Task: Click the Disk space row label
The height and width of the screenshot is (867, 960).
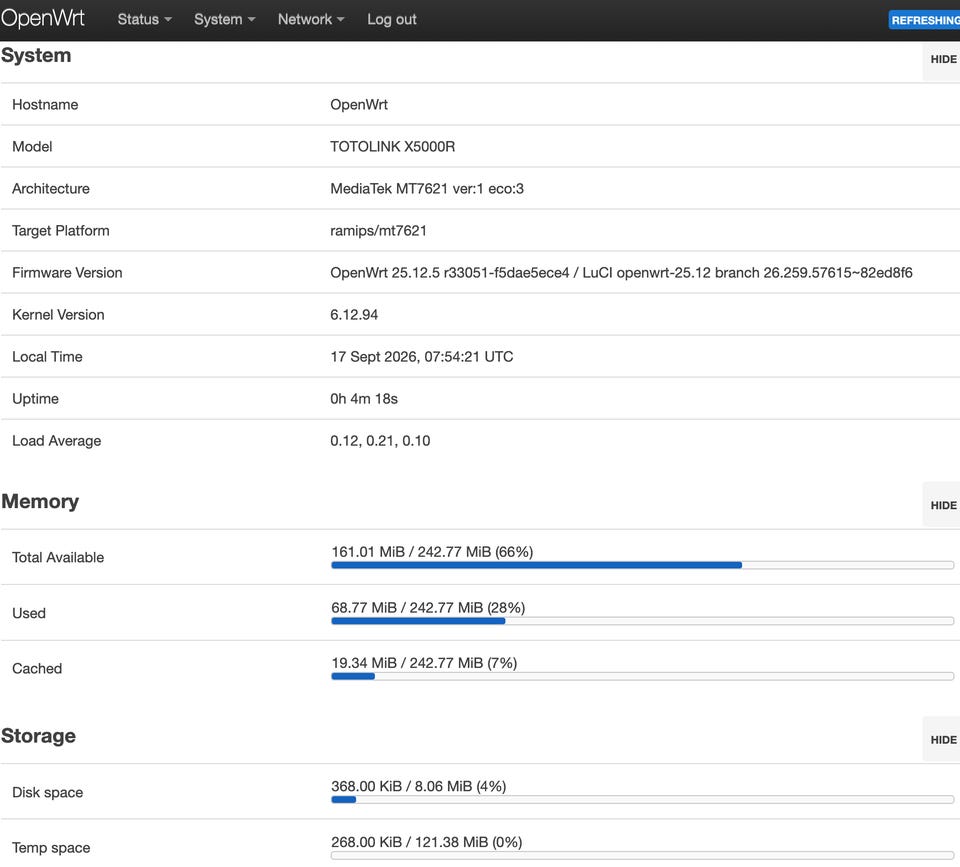Action: click(x=48, y=792)
